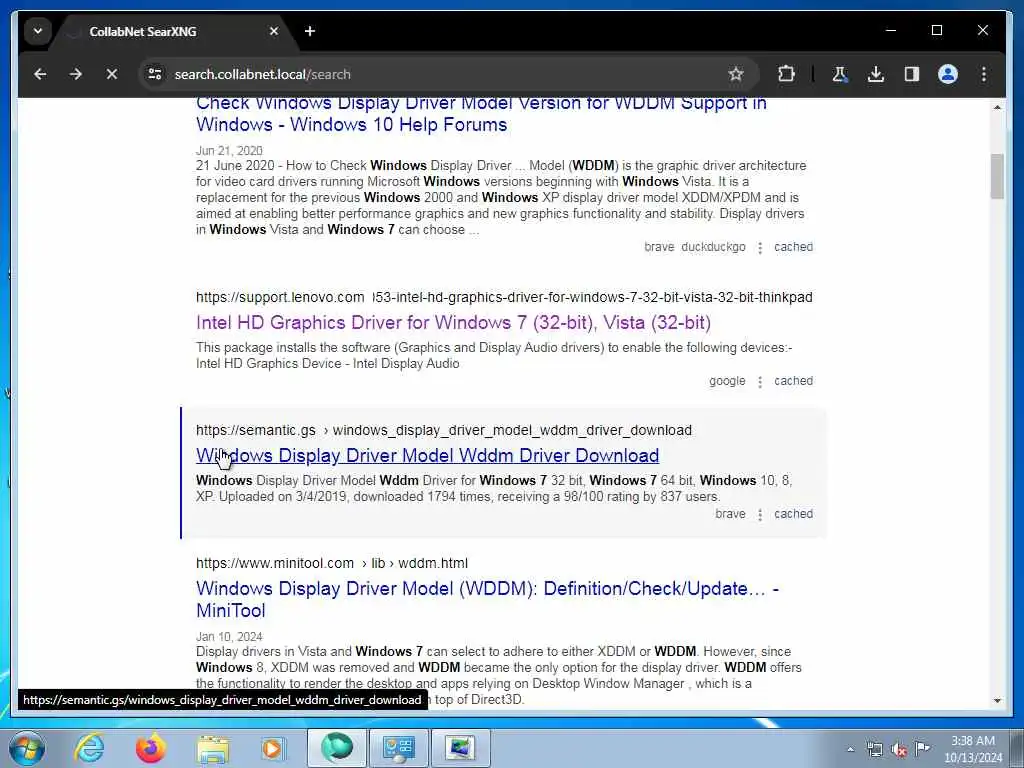Screen dimensions: 1024x768
Task: Select the CollabNet SearXNG tab
Action: point(175,31)
